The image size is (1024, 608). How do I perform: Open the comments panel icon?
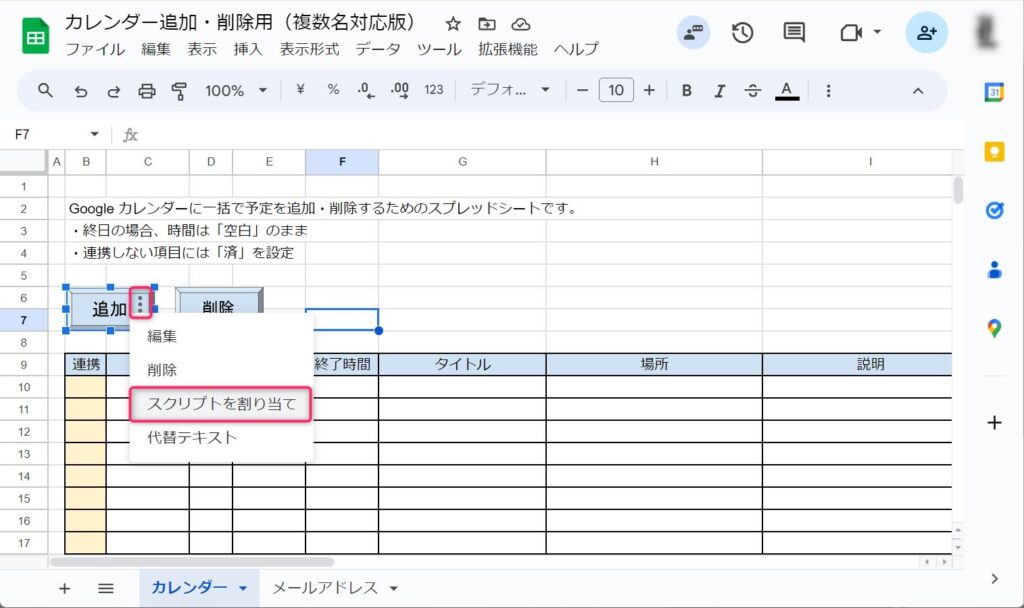tap(794, 33)
